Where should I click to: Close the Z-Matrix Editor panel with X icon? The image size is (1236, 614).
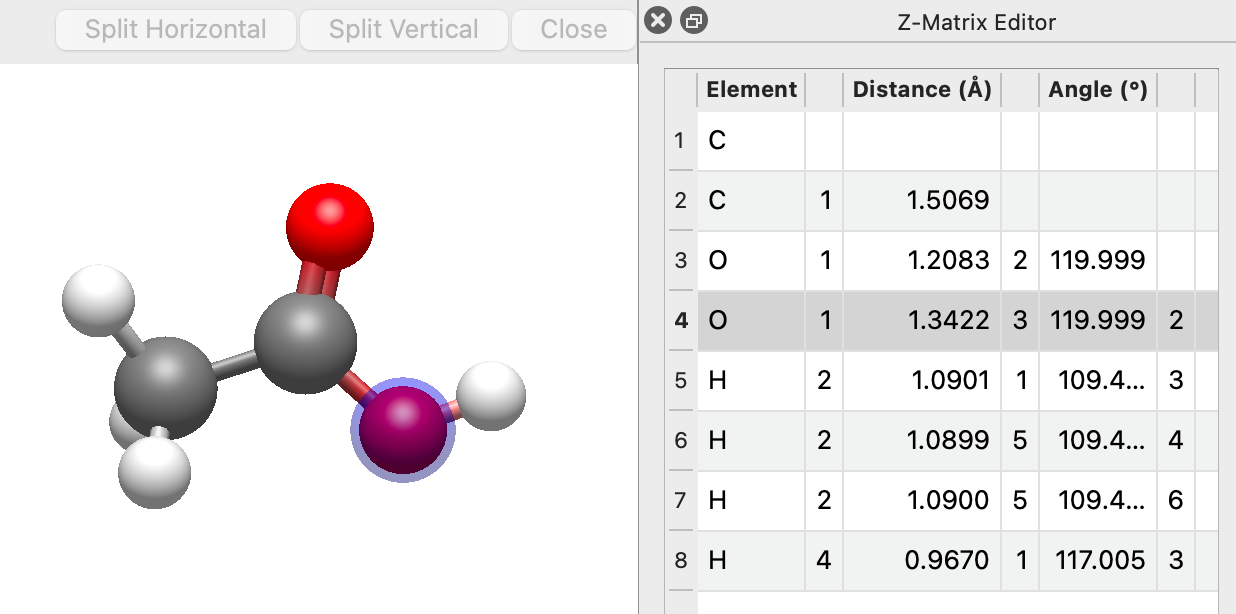(x=657, y=21)
